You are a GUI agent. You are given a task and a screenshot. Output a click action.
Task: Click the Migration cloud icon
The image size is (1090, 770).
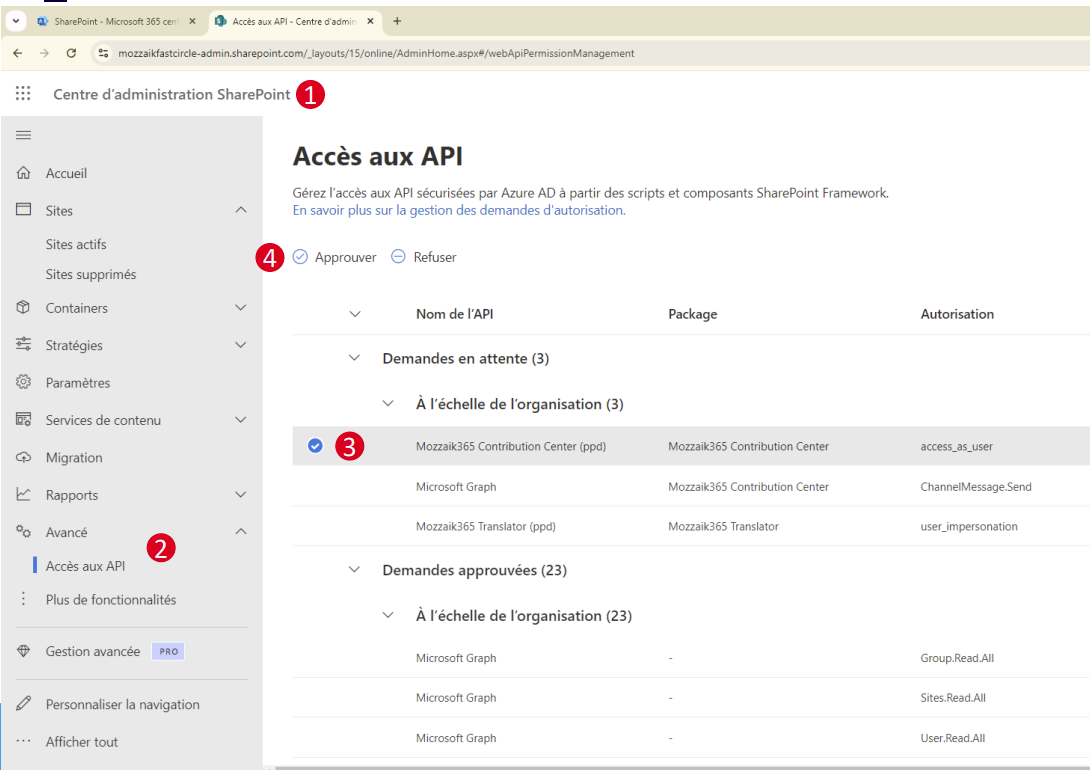pos(24,457)
